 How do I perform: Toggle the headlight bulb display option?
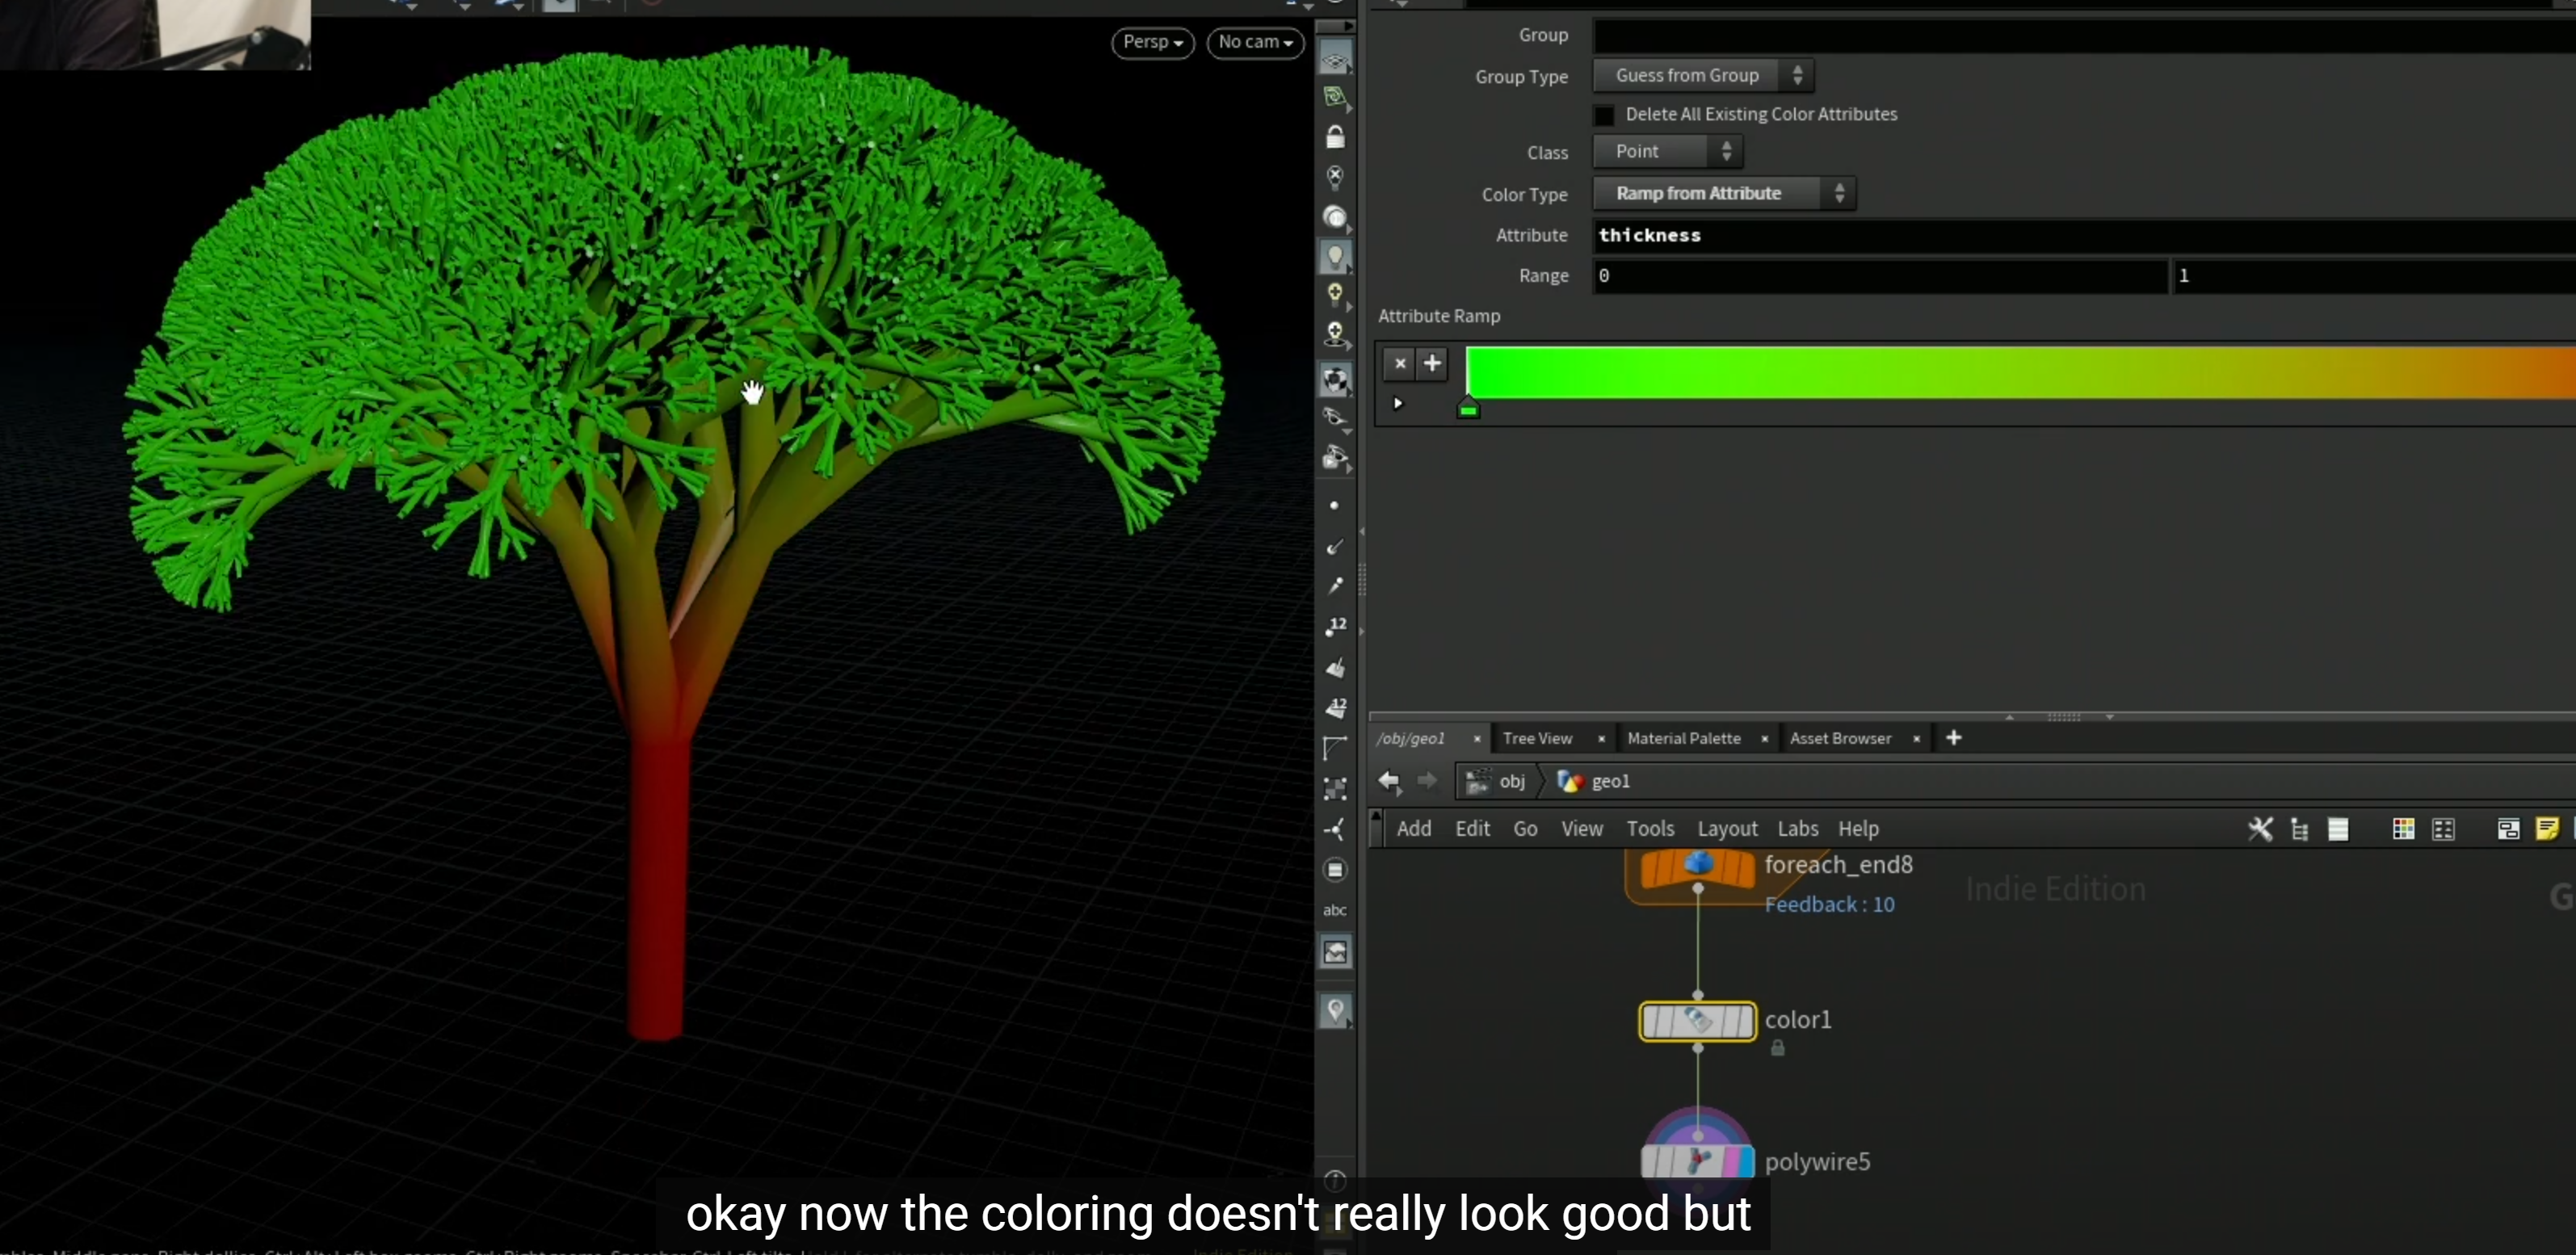pos(1335,256)
